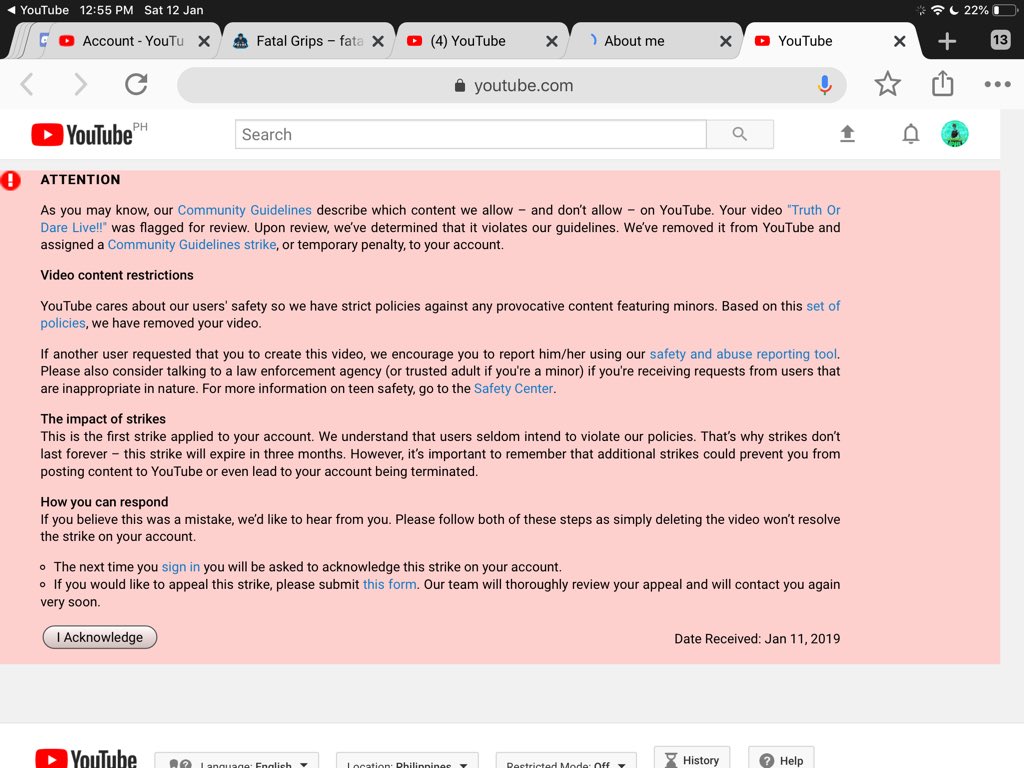This screenshot has height=768, width=1024.
Task: Close the 'About me' tab
Action: coord(725,41)
